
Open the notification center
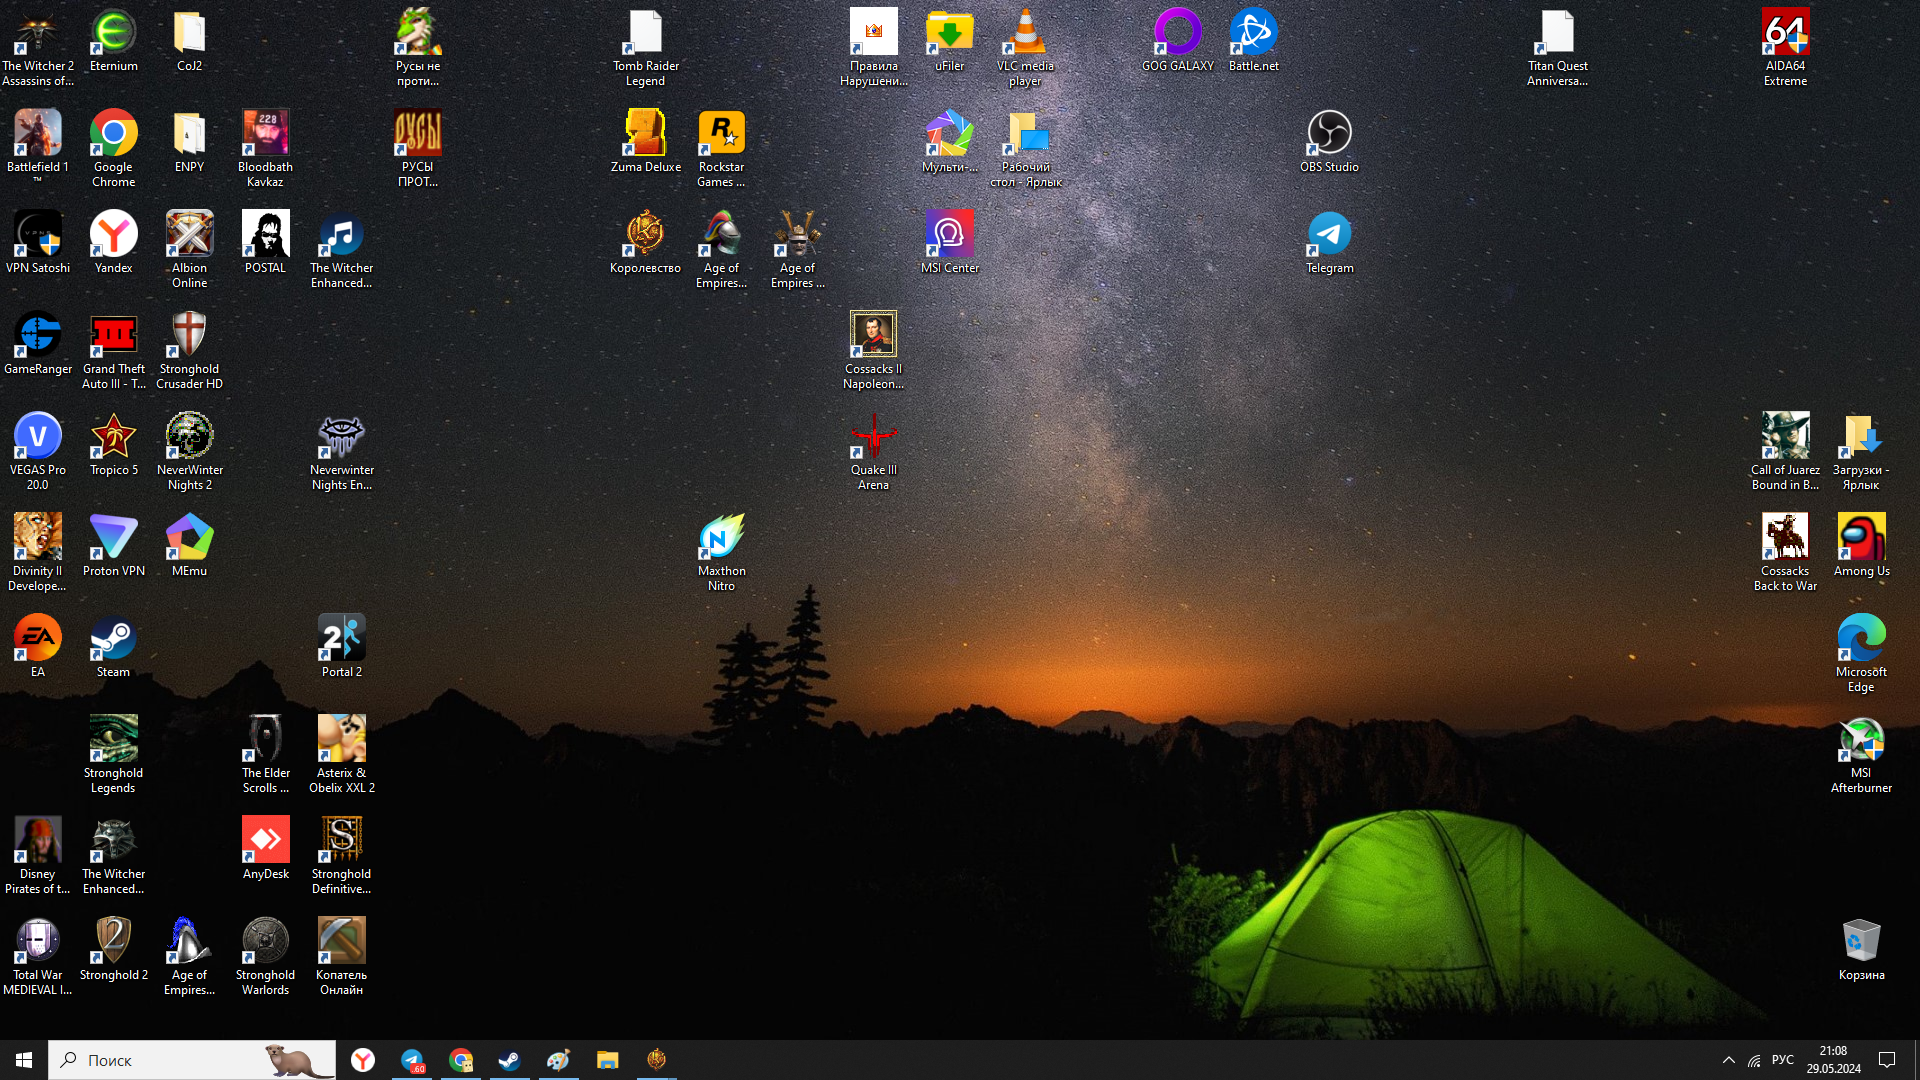(1887, 1060)
